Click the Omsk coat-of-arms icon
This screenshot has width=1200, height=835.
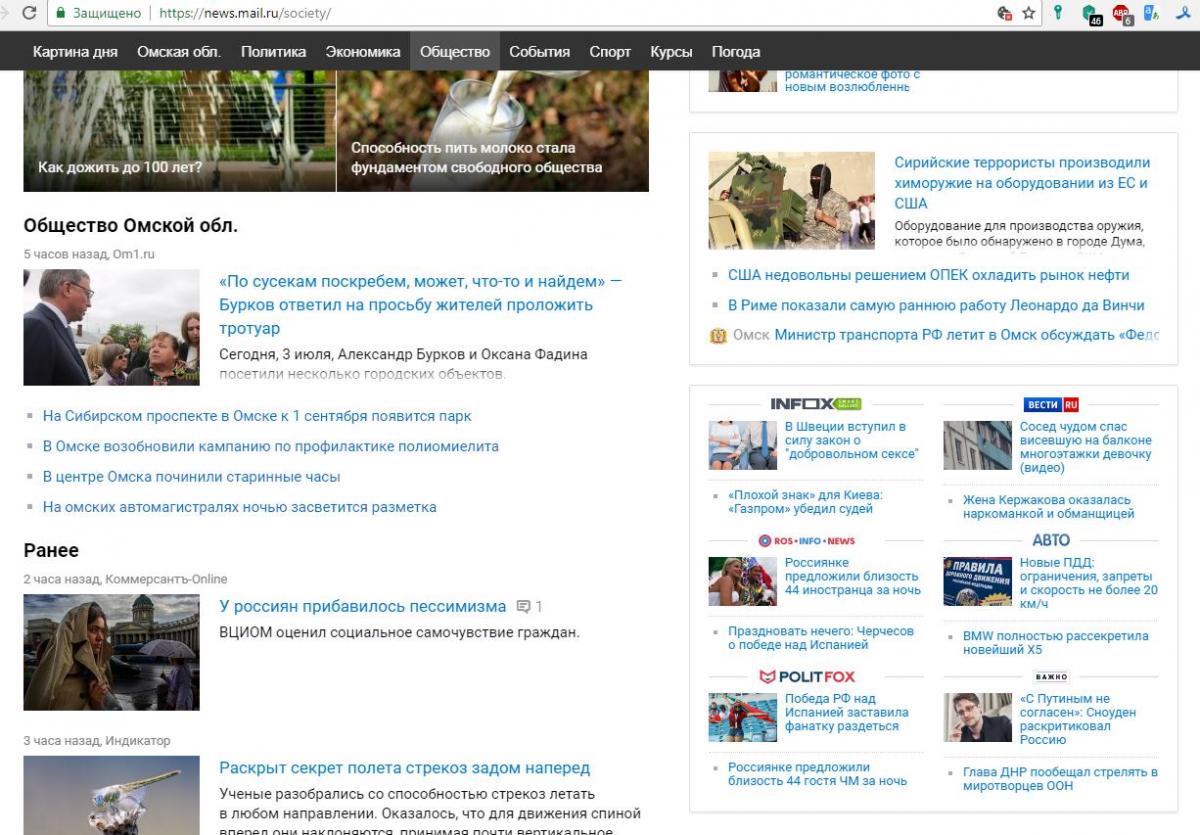(718, 336)
